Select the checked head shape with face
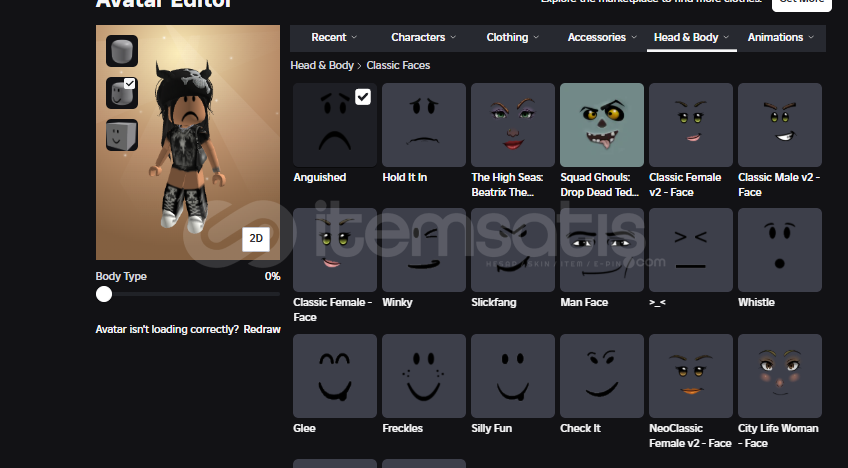Screen dimensions: 848x468 pyautogui.click(x=122, y=93)
